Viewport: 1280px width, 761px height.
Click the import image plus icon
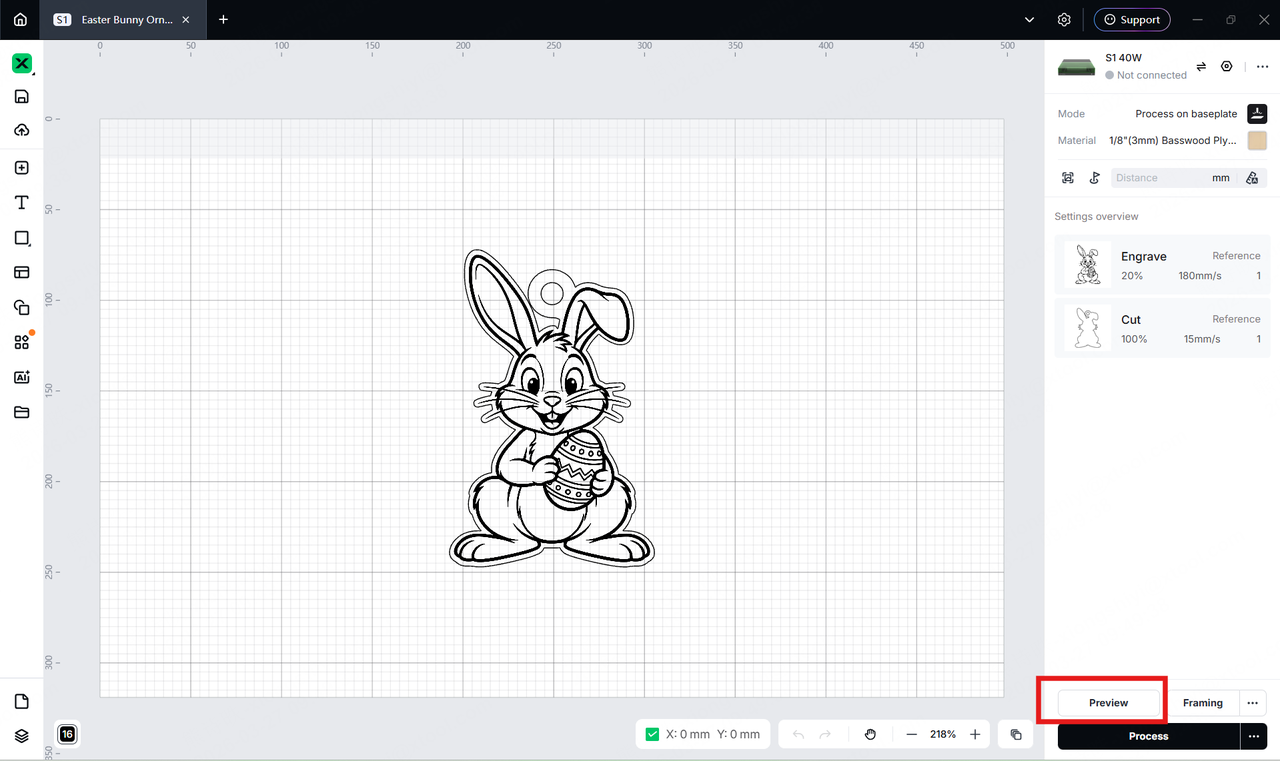(22, 168)
